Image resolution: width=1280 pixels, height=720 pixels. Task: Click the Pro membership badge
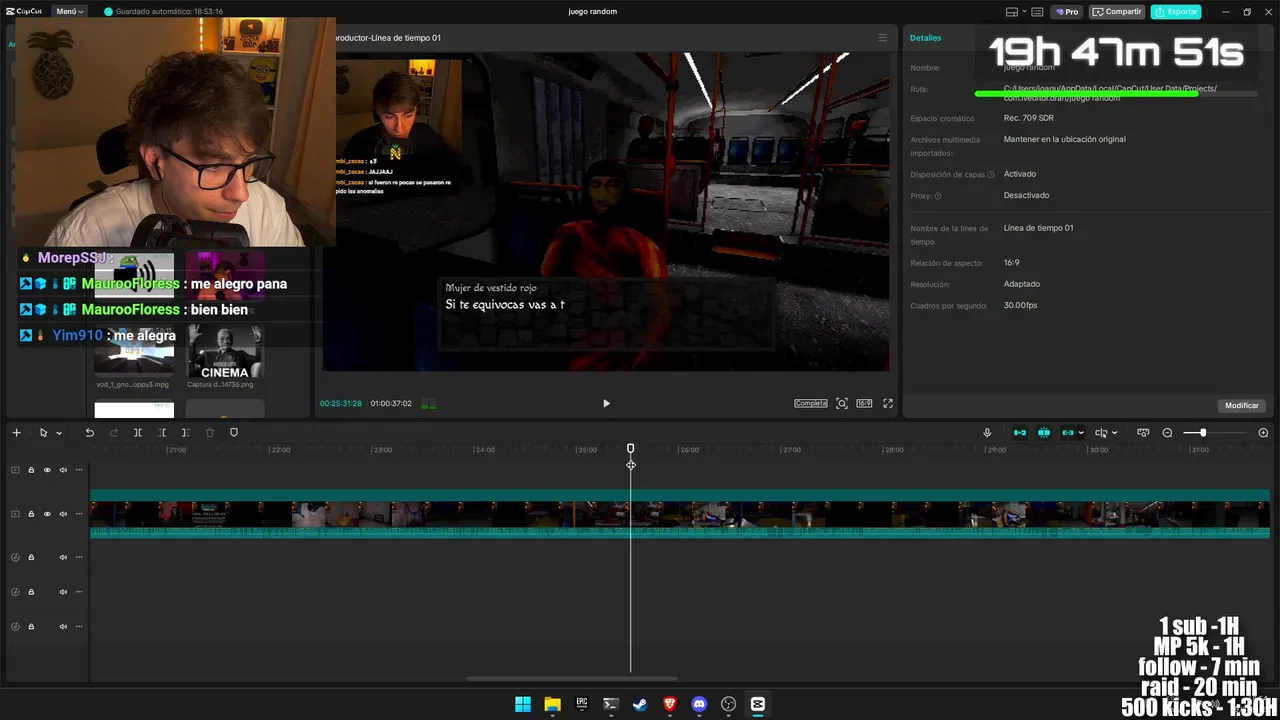(x=1067, y=12)
